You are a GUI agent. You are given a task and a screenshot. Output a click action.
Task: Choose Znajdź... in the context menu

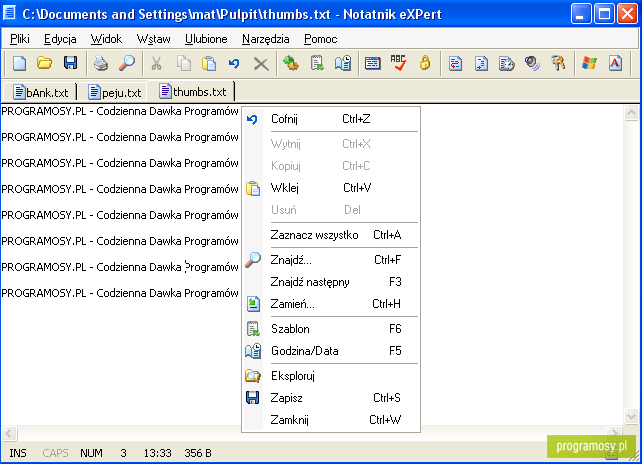[331, 260]
